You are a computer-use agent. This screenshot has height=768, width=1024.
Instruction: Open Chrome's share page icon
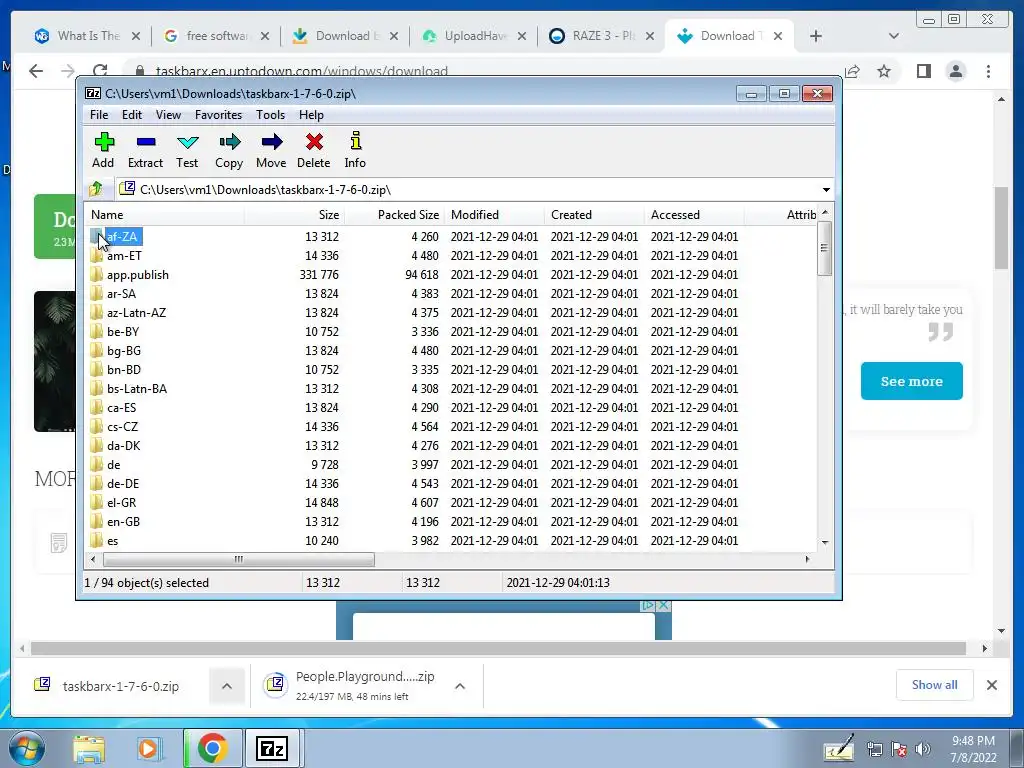pyautogui.click(x=852, y=71)
